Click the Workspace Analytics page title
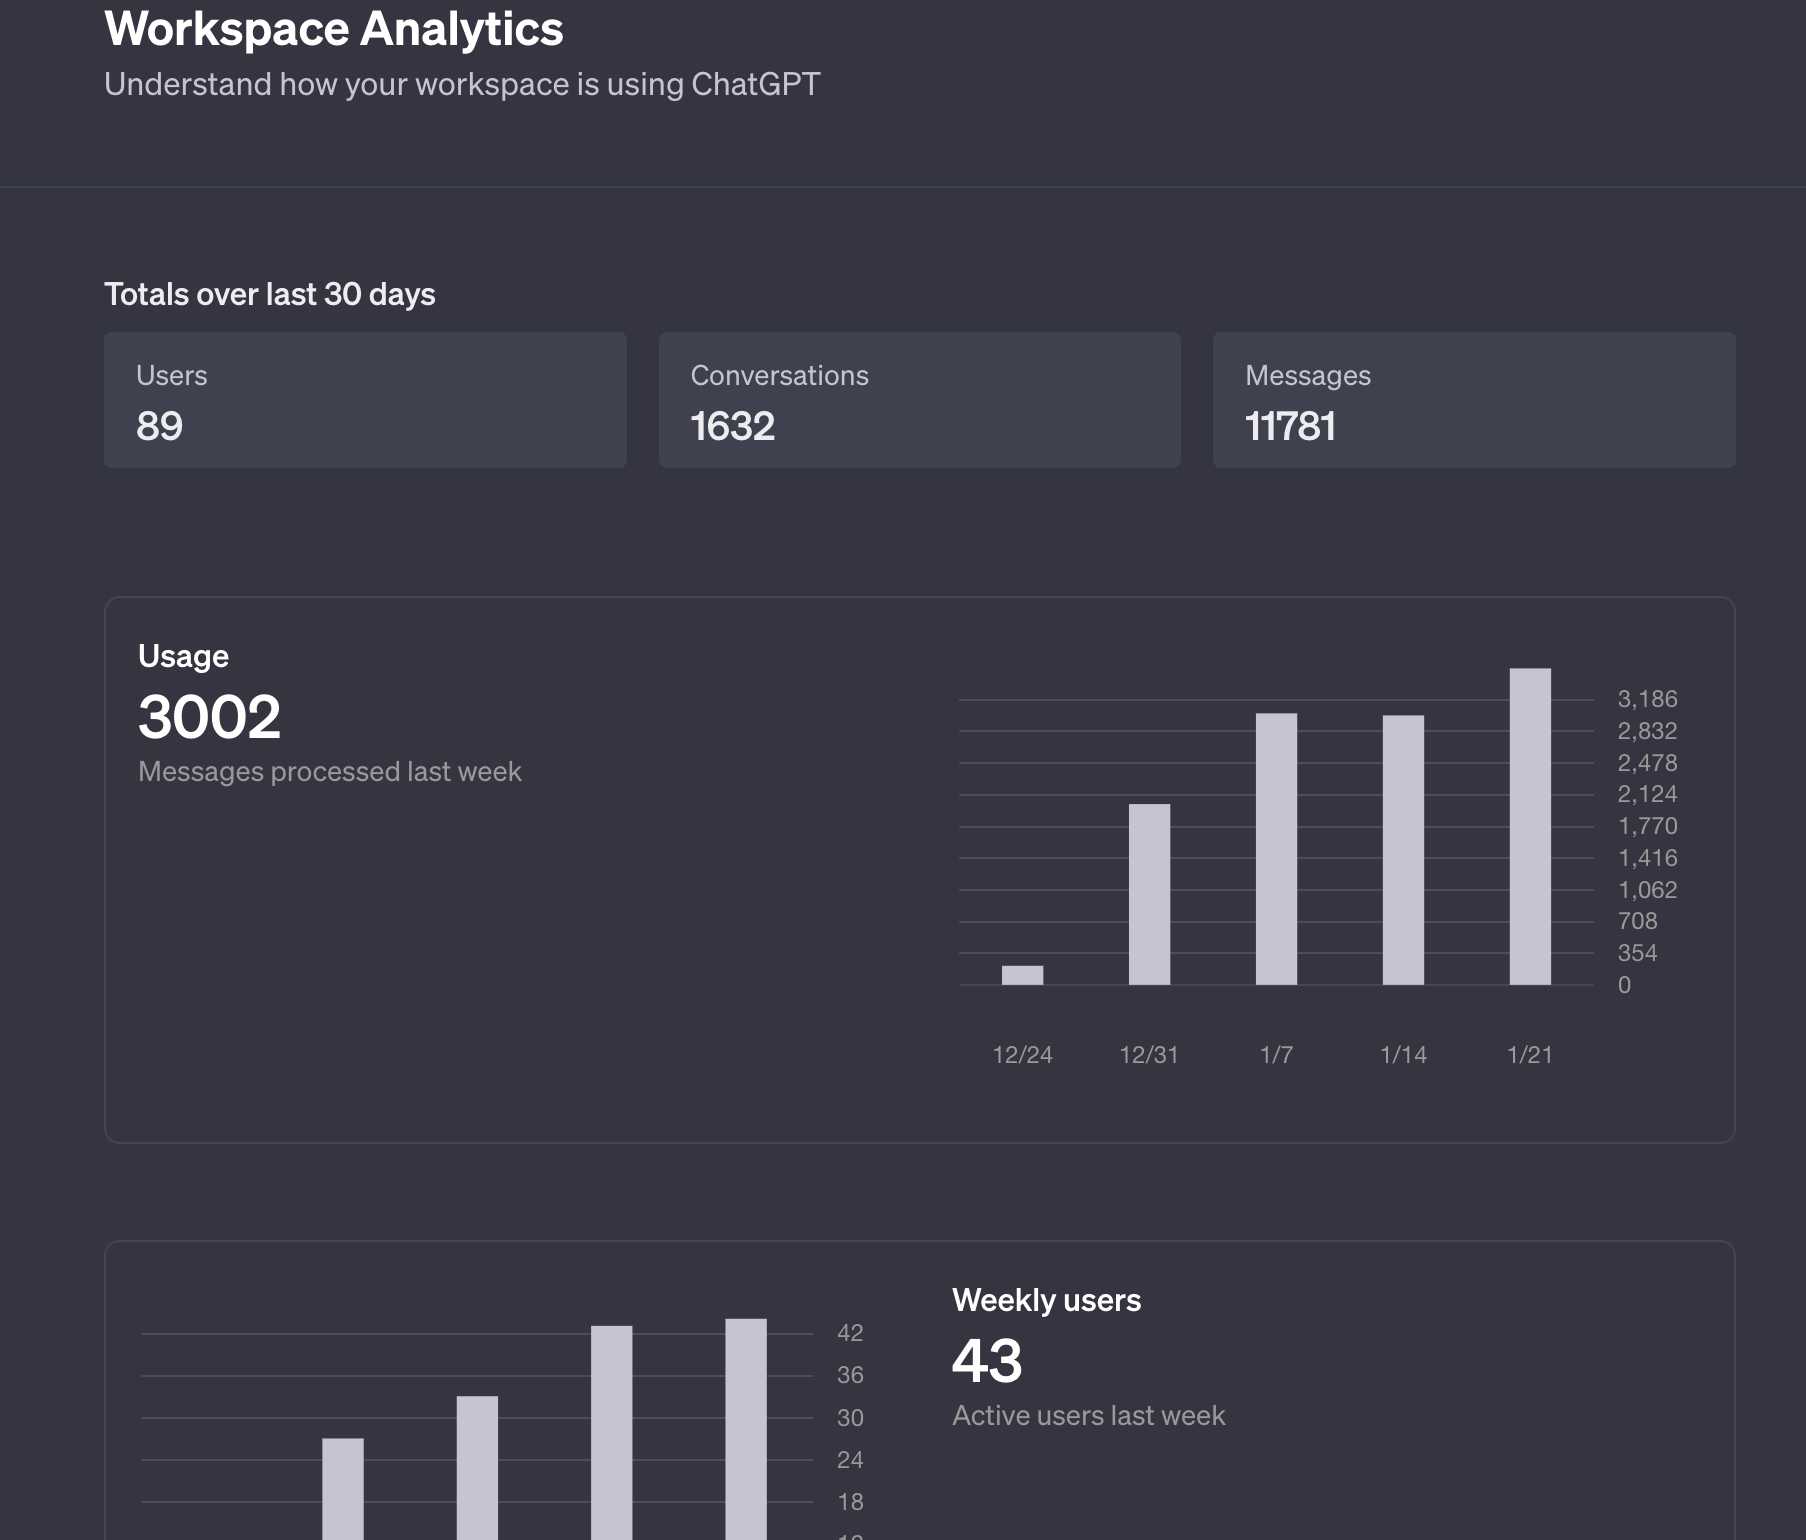This screenshot has height=1540, width=1806. pyautogui.click(x=334, y=29)
